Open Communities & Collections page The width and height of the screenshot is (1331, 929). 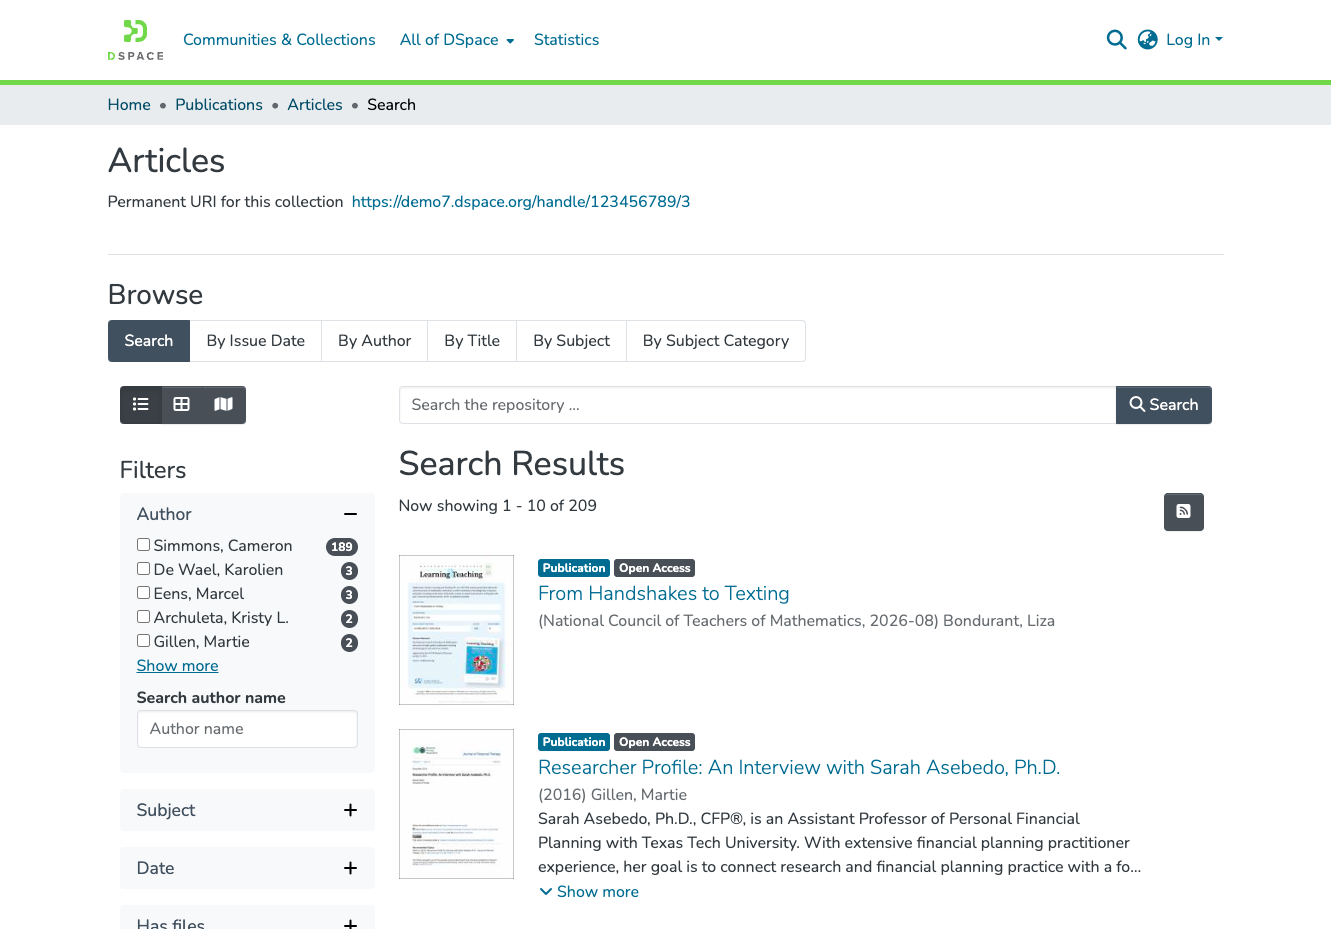coord(279,40)
